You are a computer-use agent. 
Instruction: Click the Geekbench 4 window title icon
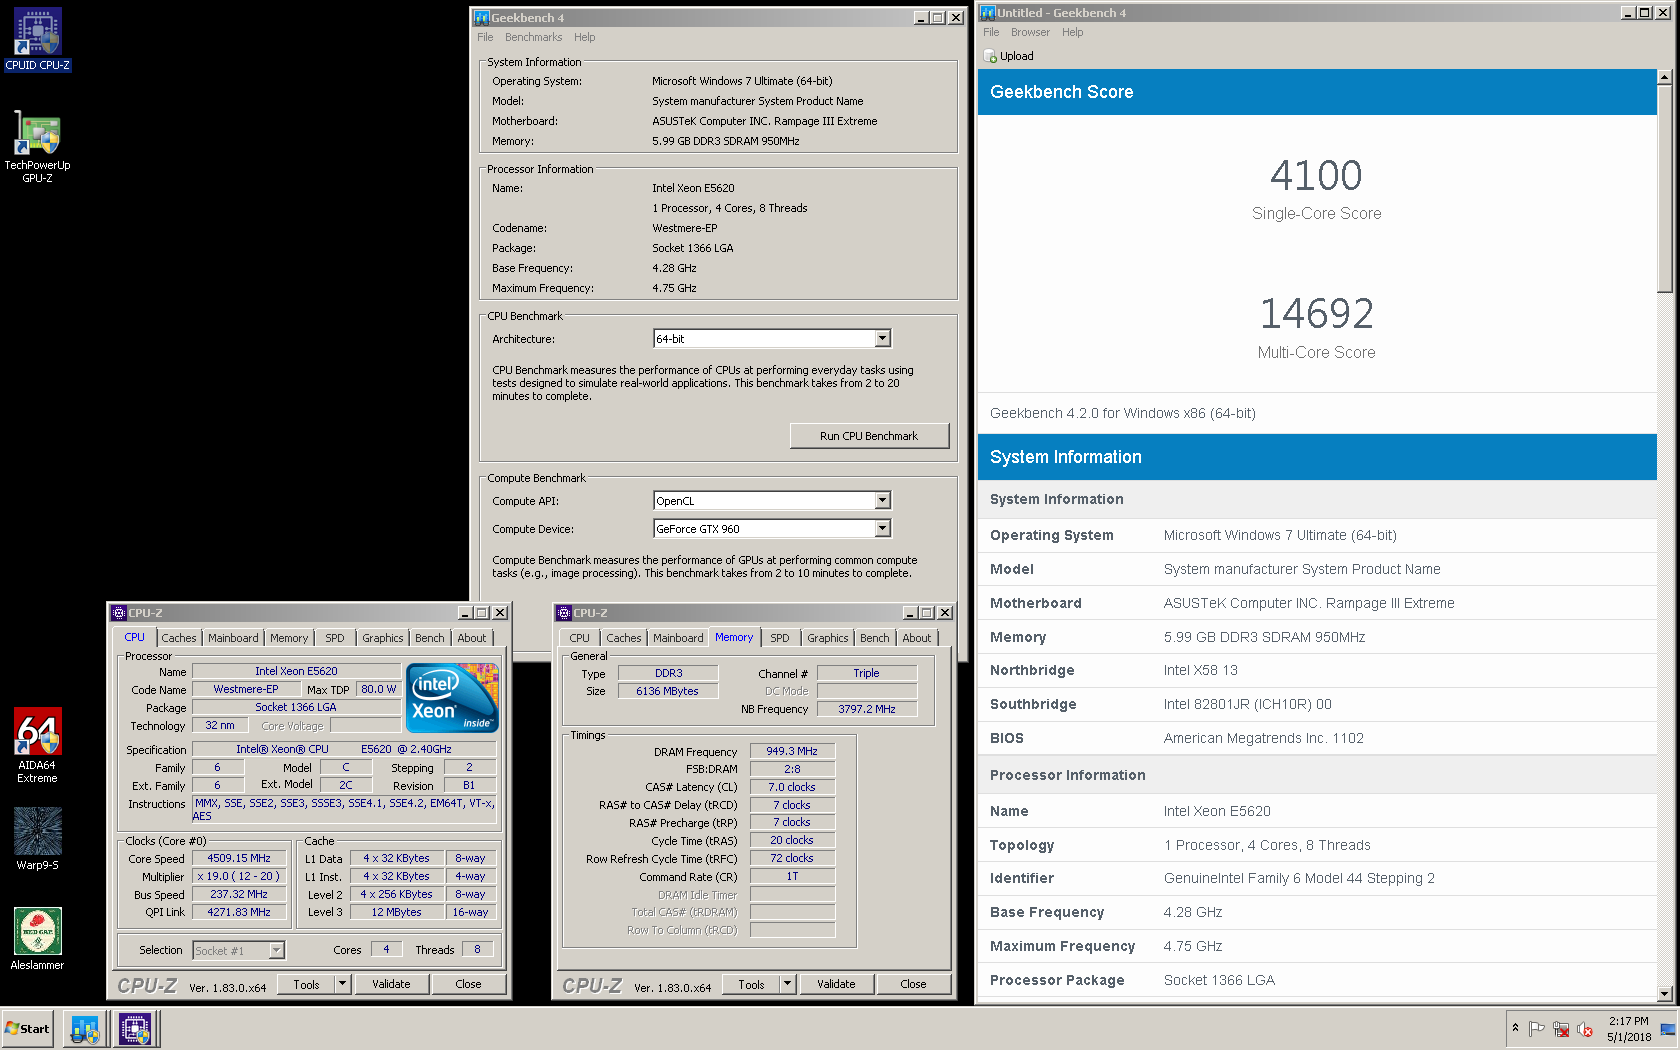[x=481, y=18]
